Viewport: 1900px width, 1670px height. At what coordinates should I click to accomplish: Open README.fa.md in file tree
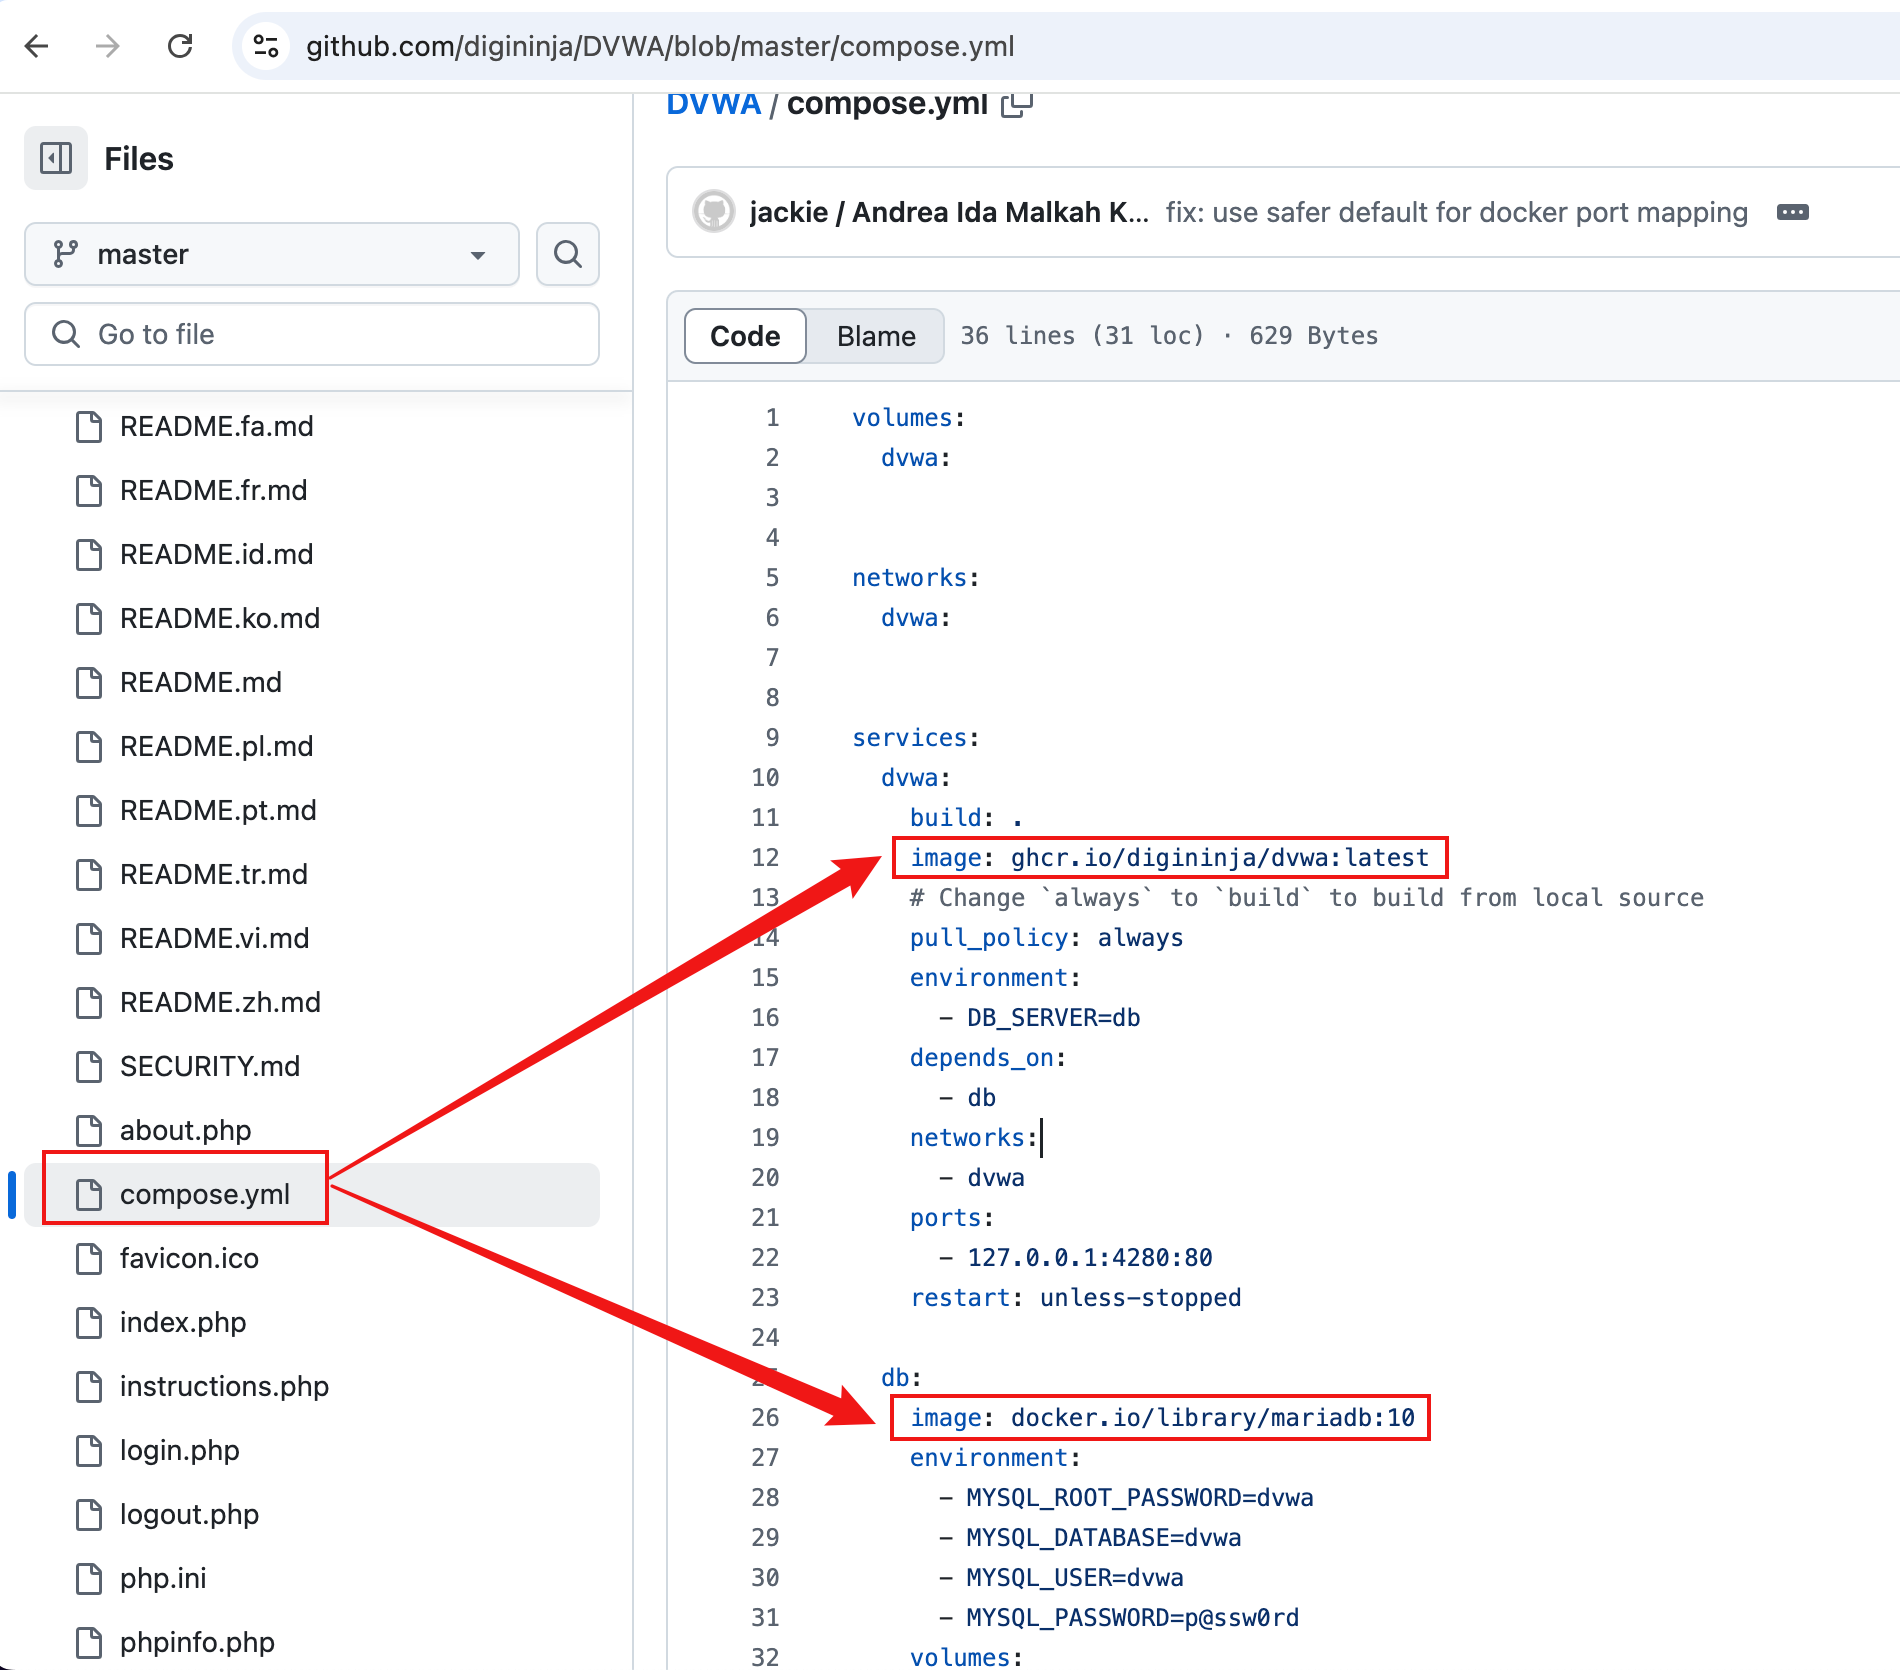point(216,426)
